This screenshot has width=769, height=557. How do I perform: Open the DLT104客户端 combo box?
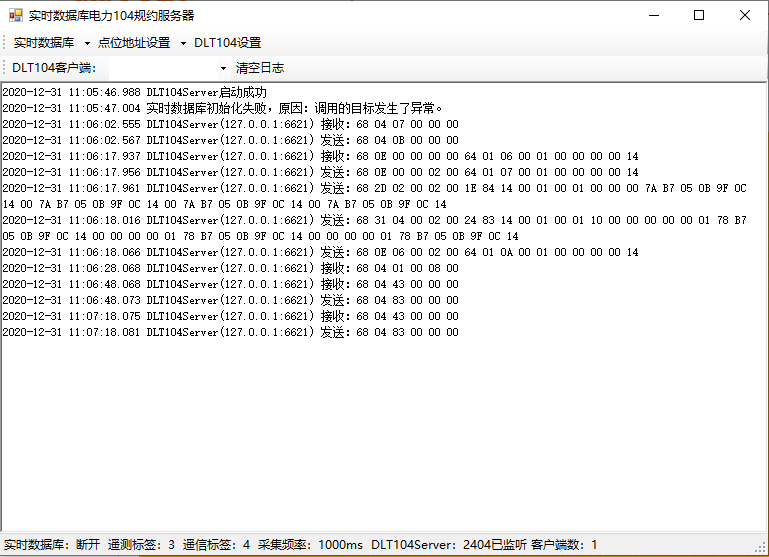(169, 68)
